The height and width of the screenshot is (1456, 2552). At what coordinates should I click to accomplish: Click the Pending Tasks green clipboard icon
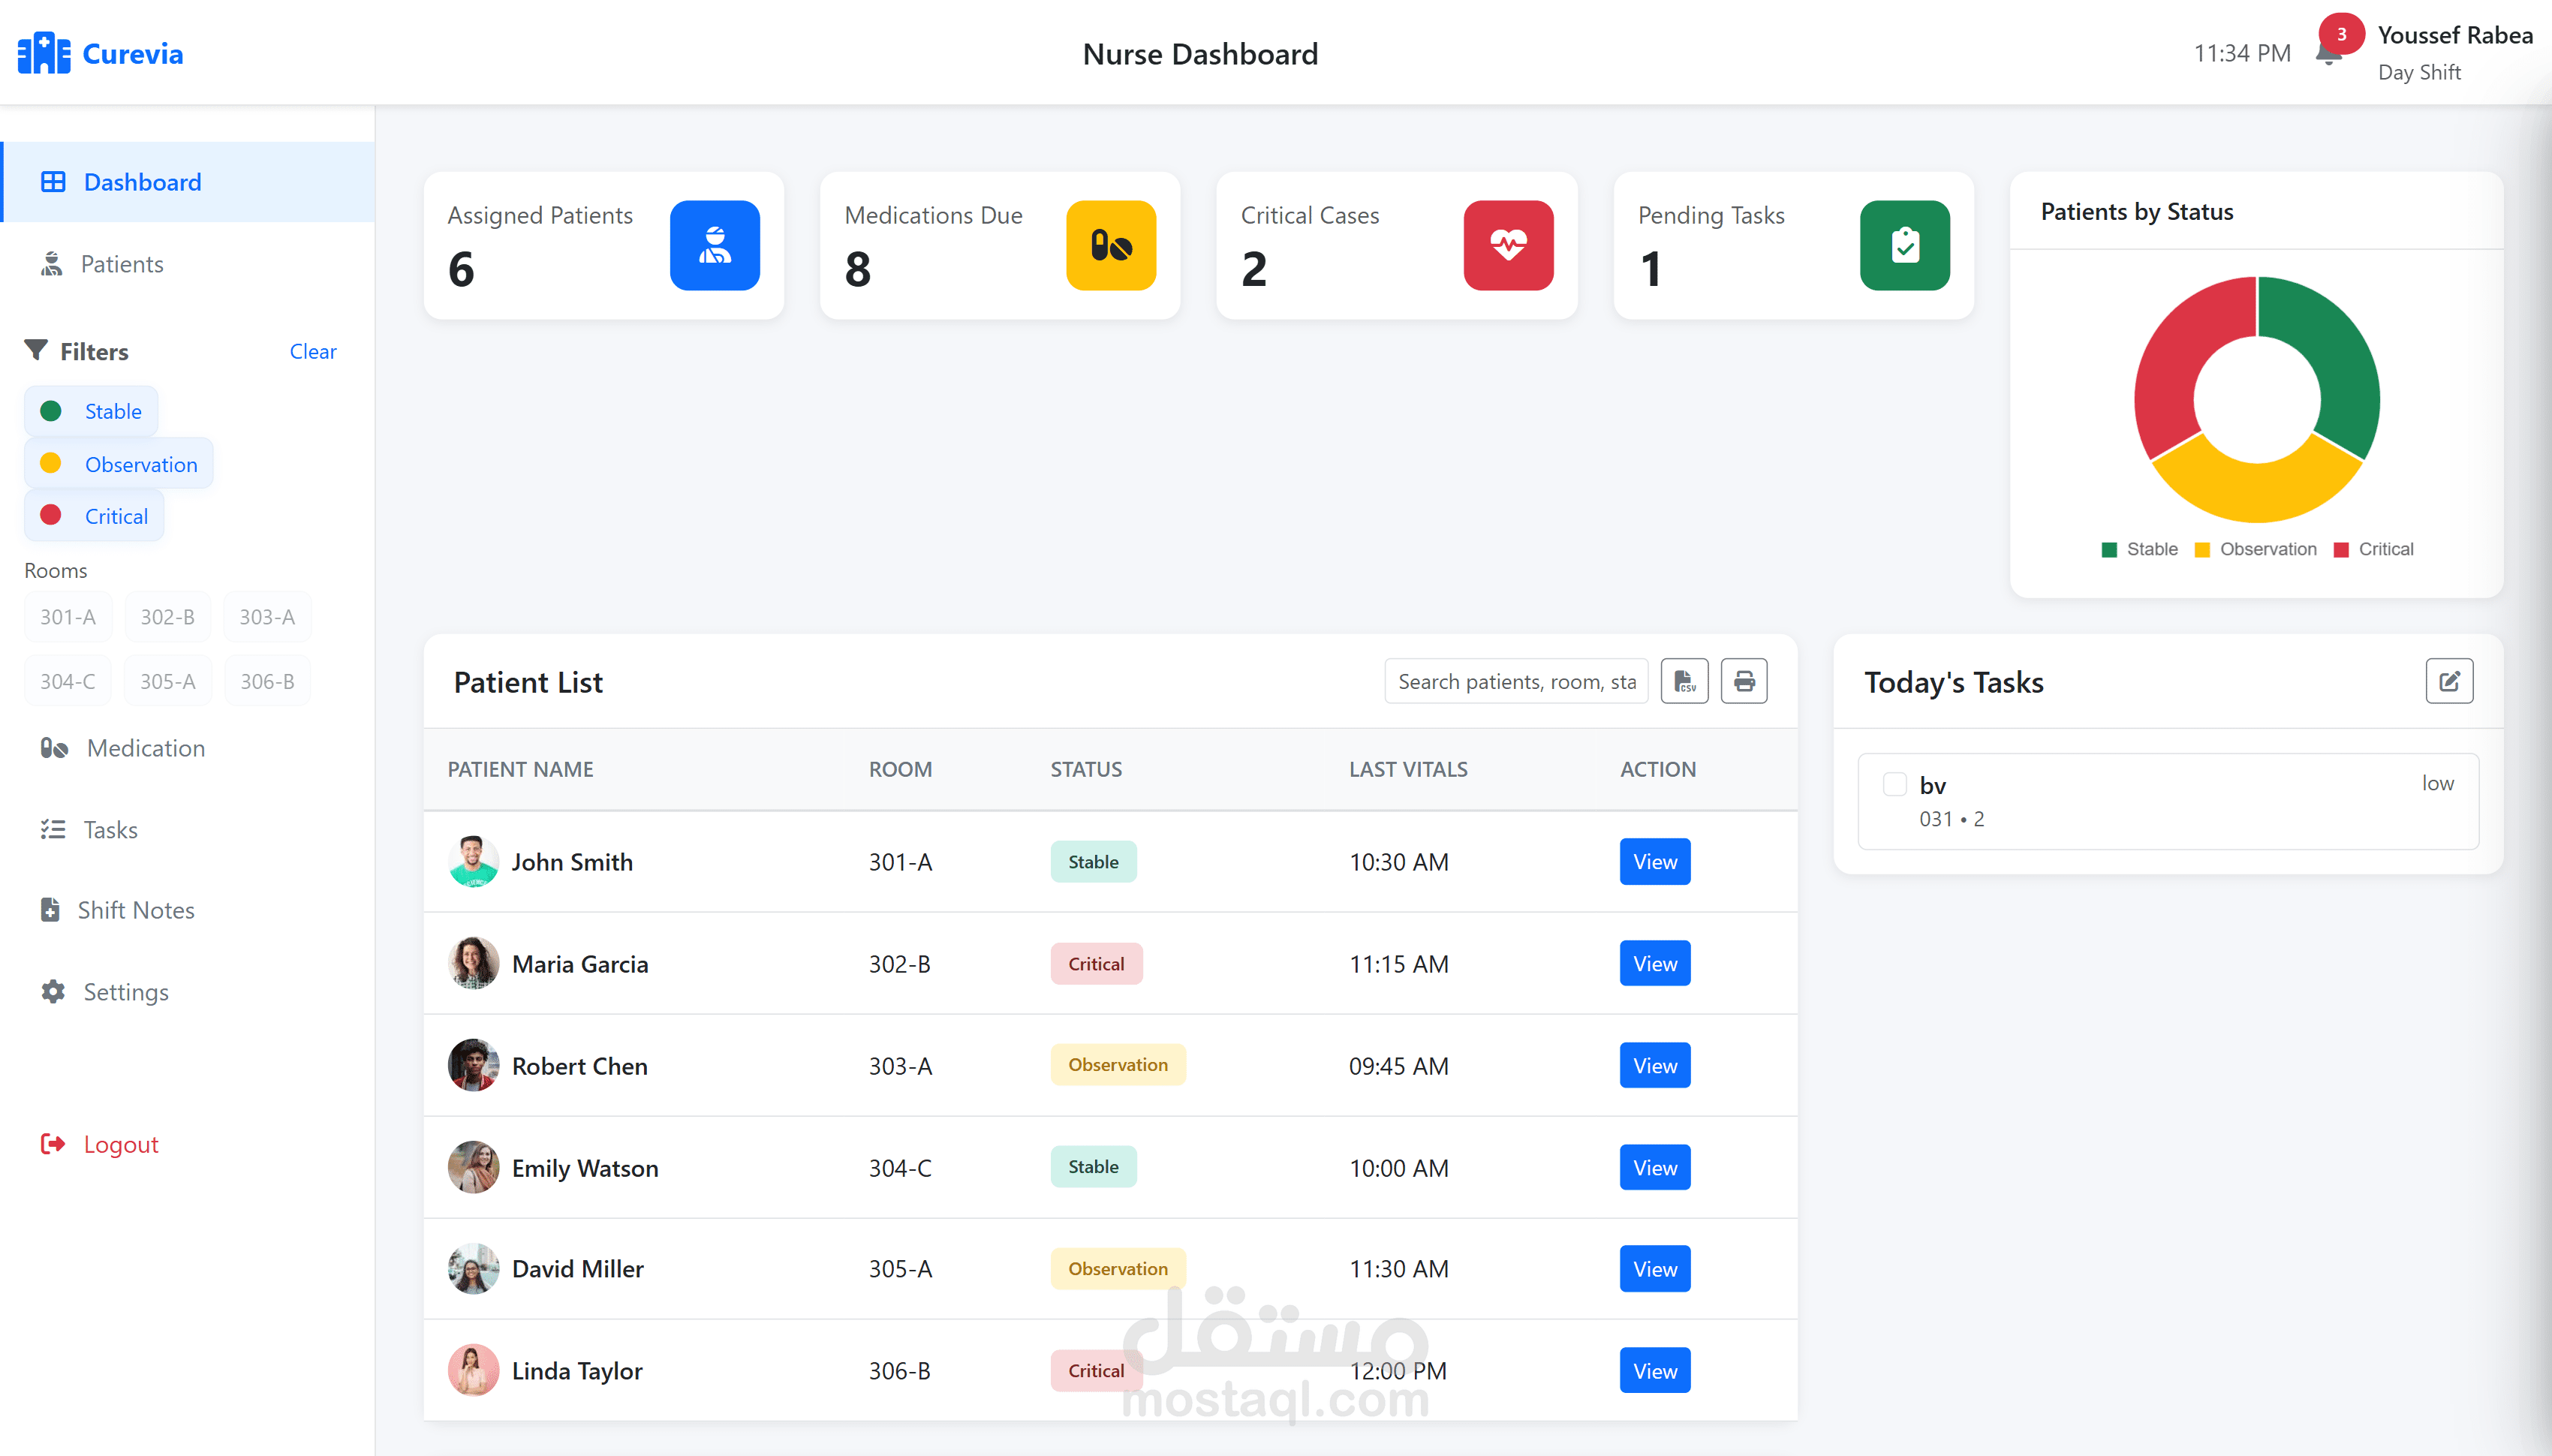1904,245
